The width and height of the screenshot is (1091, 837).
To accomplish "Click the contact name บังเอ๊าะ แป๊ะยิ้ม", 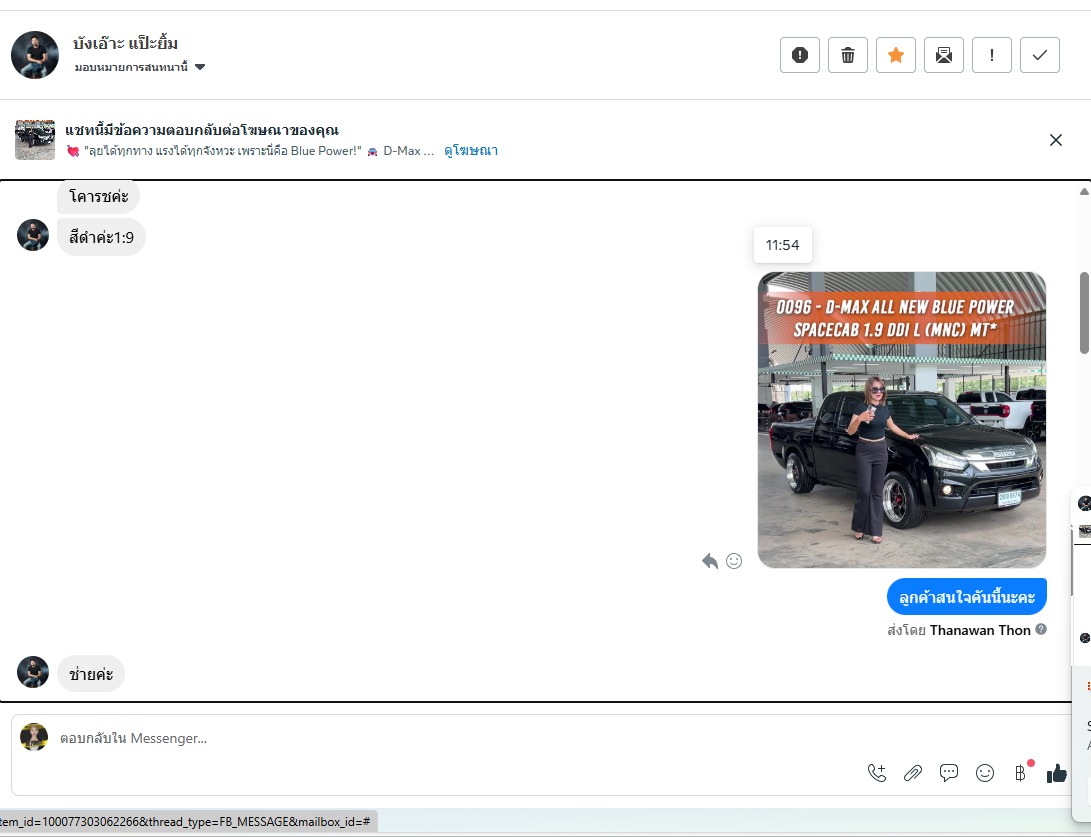I will click(x=125, y=43).
